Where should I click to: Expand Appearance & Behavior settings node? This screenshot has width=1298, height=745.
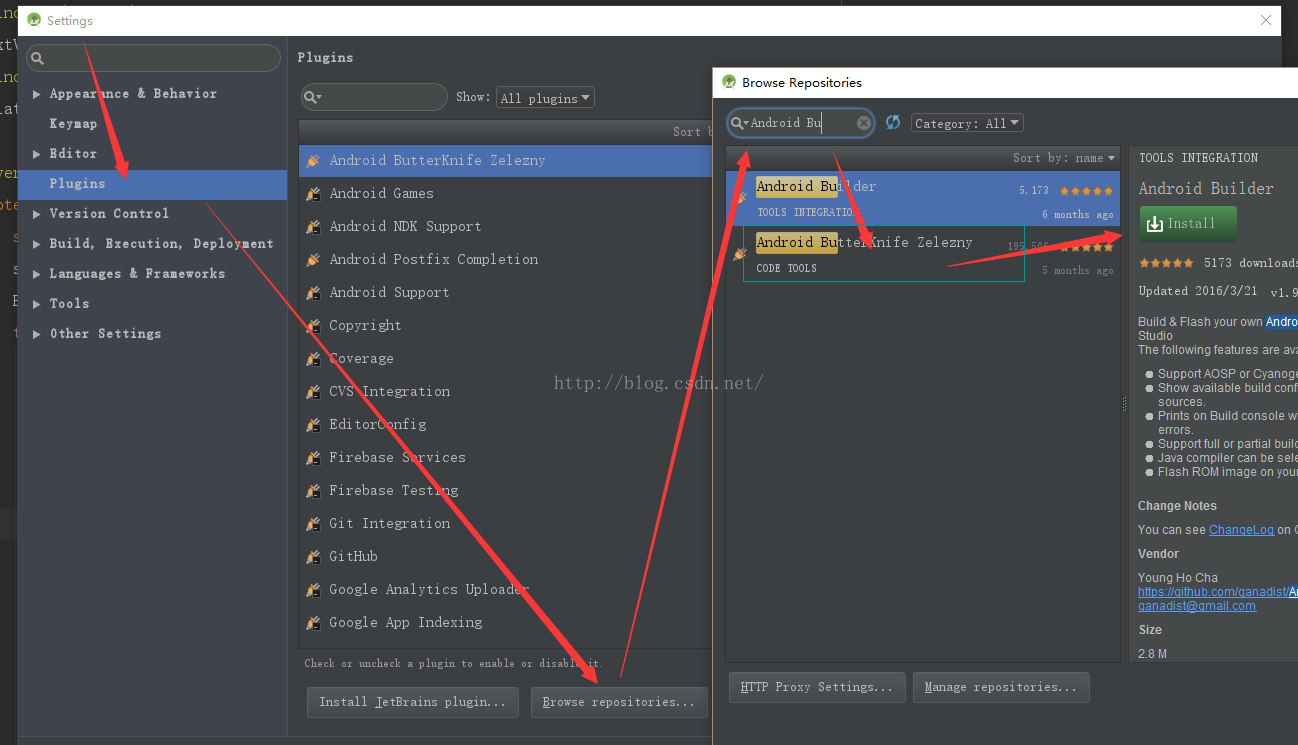click(x=37, y=94)
